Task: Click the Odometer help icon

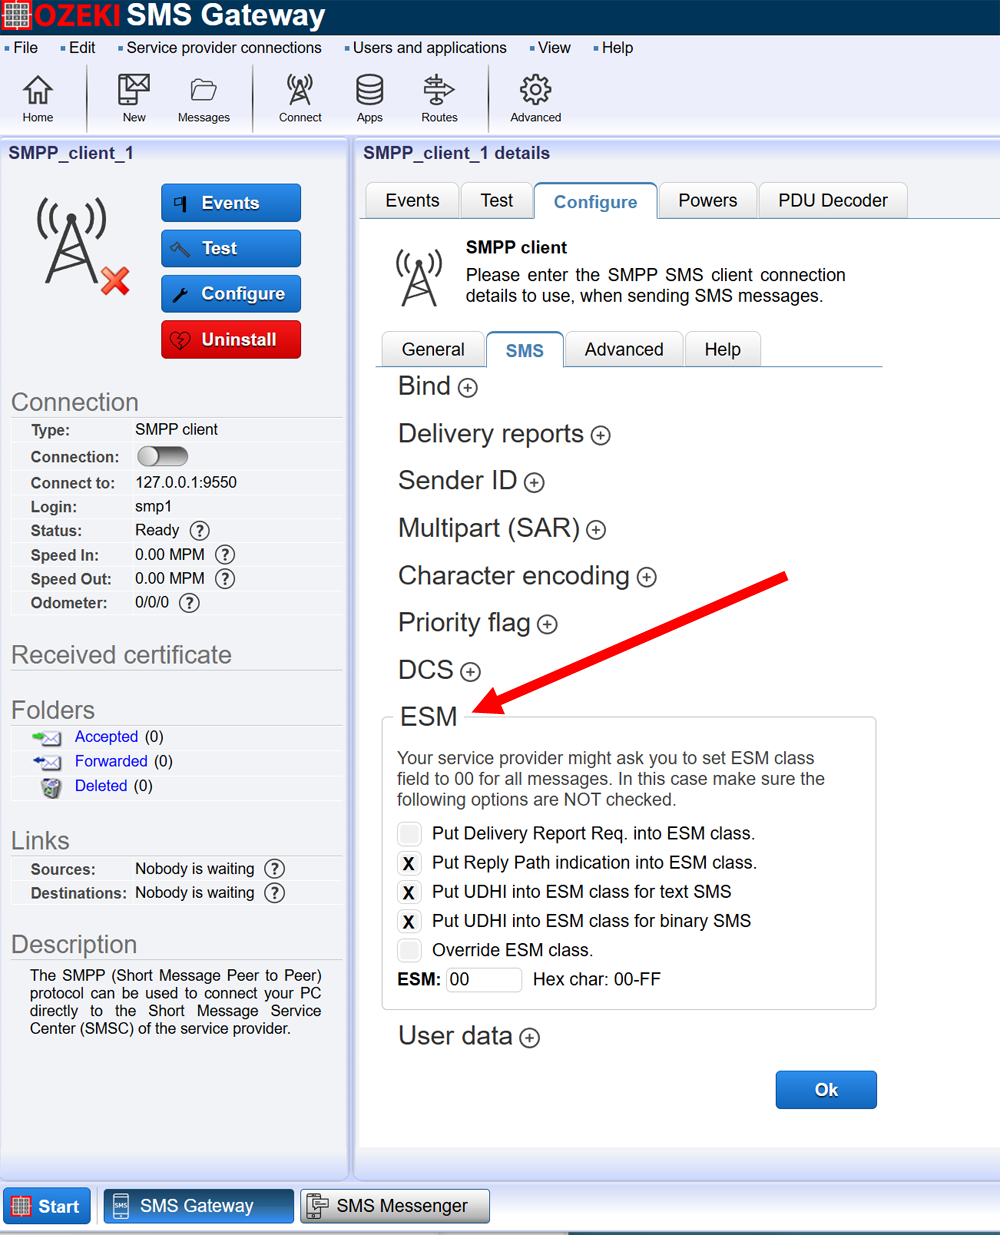Action: (x=190, y=603)
